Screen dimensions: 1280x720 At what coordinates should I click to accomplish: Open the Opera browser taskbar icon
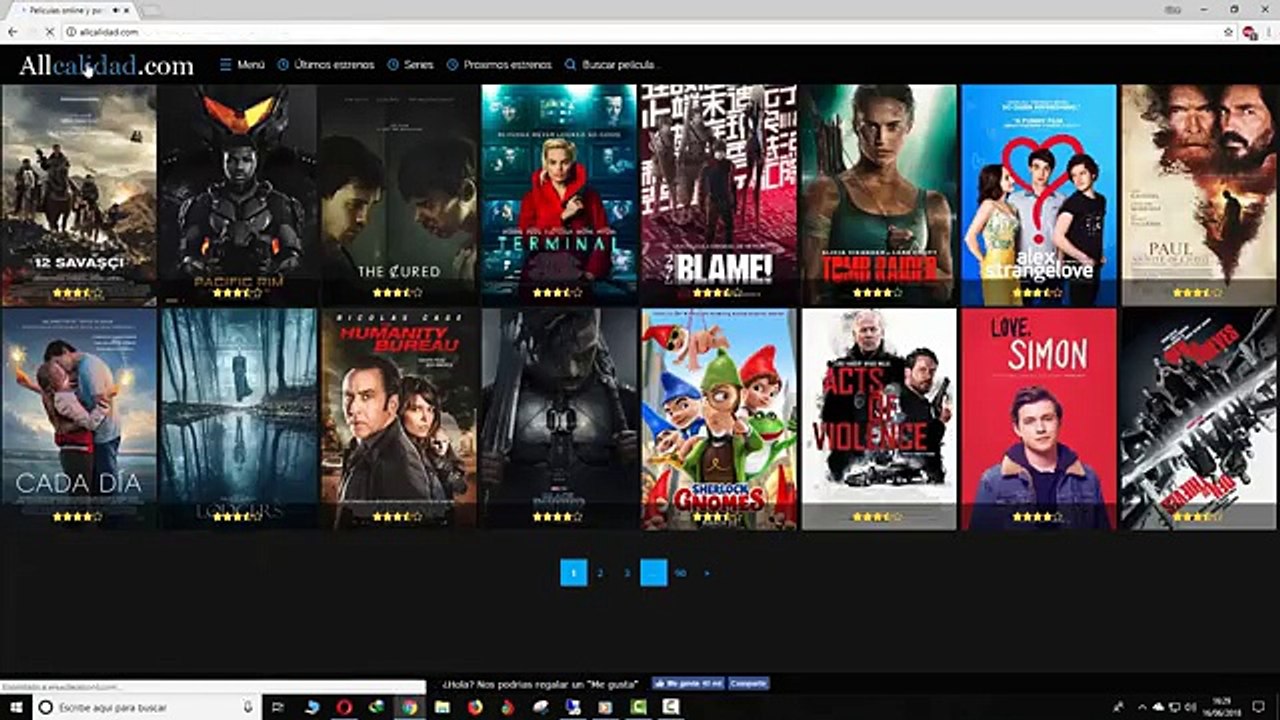(344, 707)
